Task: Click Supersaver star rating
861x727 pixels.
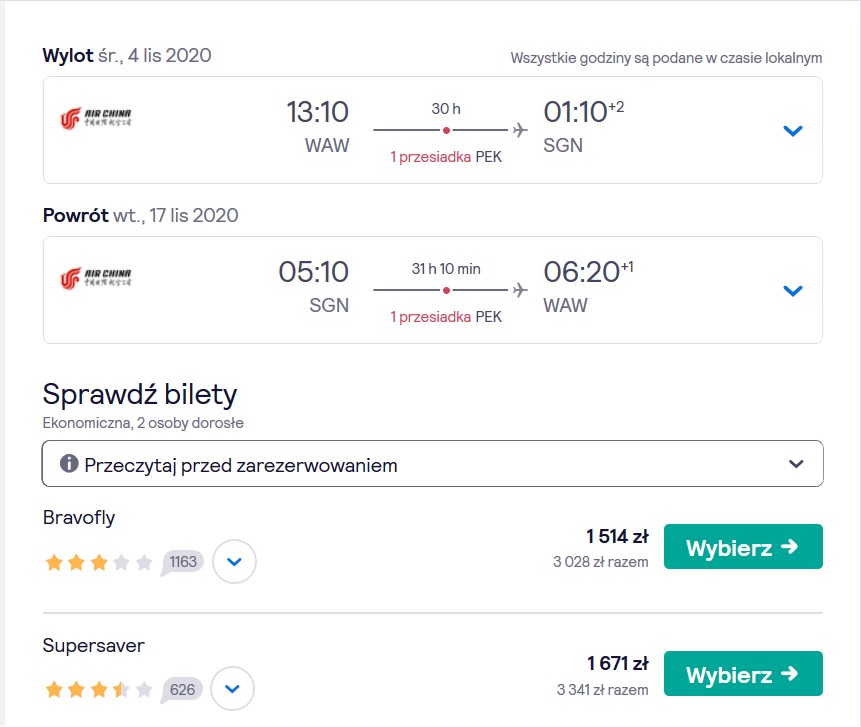Action: (99, 689)
